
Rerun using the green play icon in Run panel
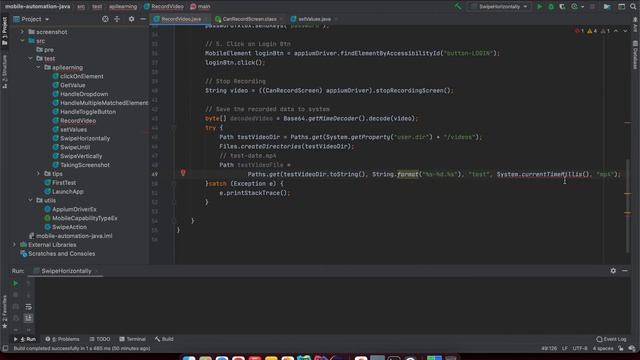[x=16, y=283]
